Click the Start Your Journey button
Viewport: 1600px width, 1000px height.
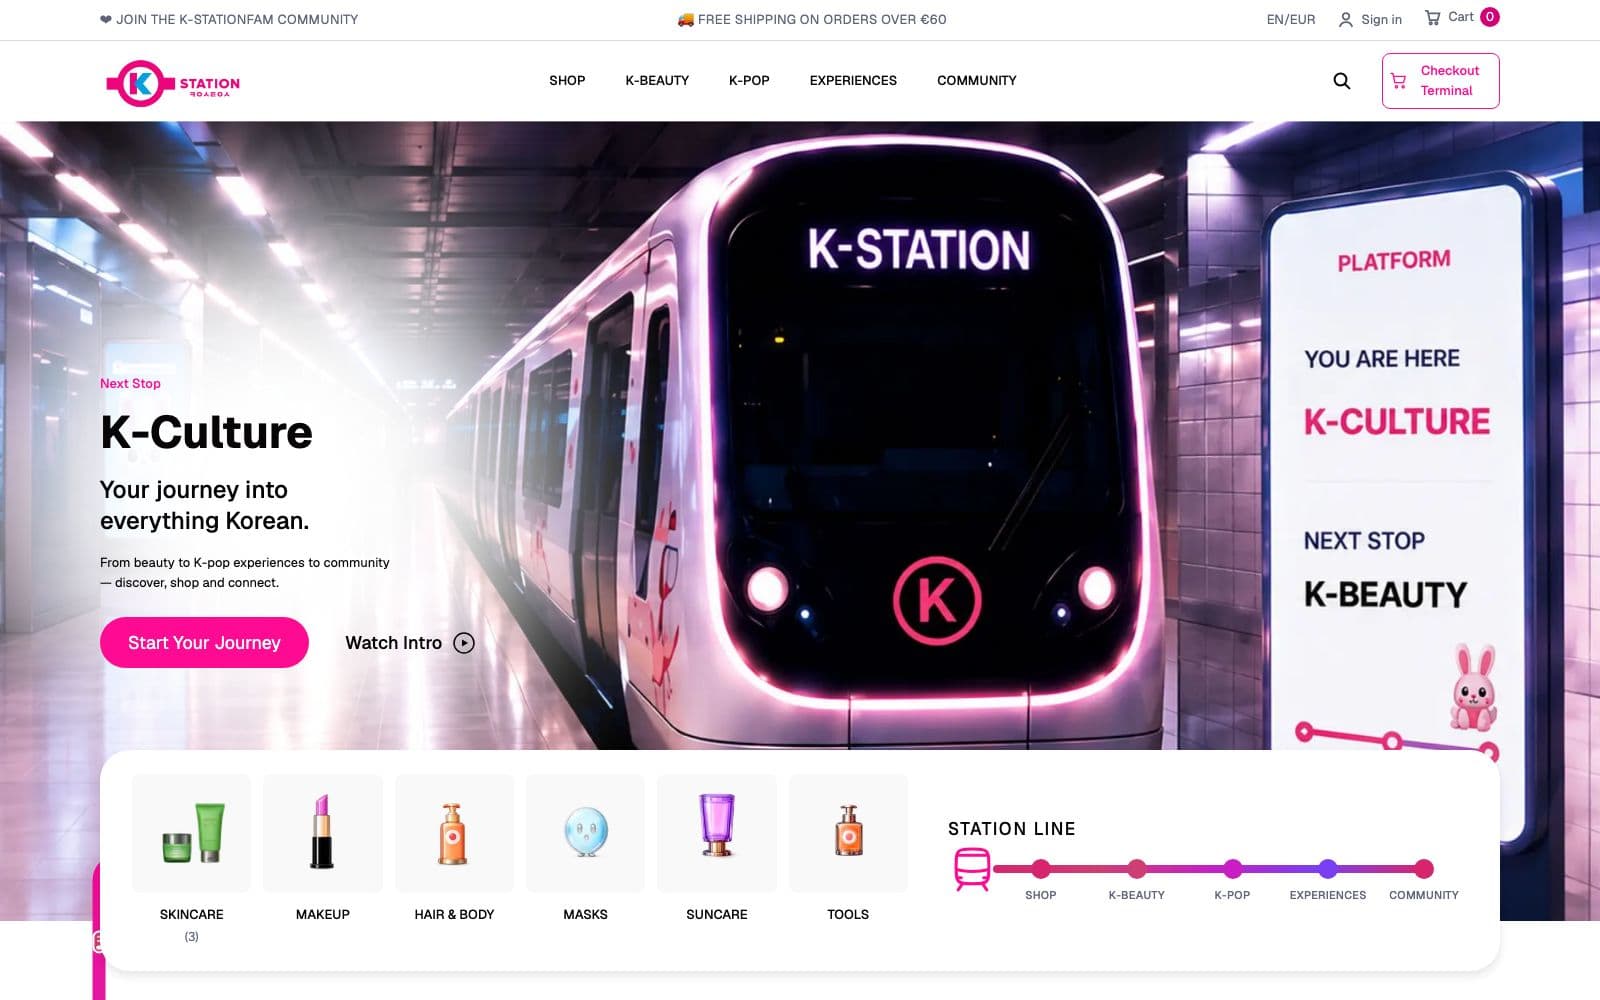click(x=204, y=643)
